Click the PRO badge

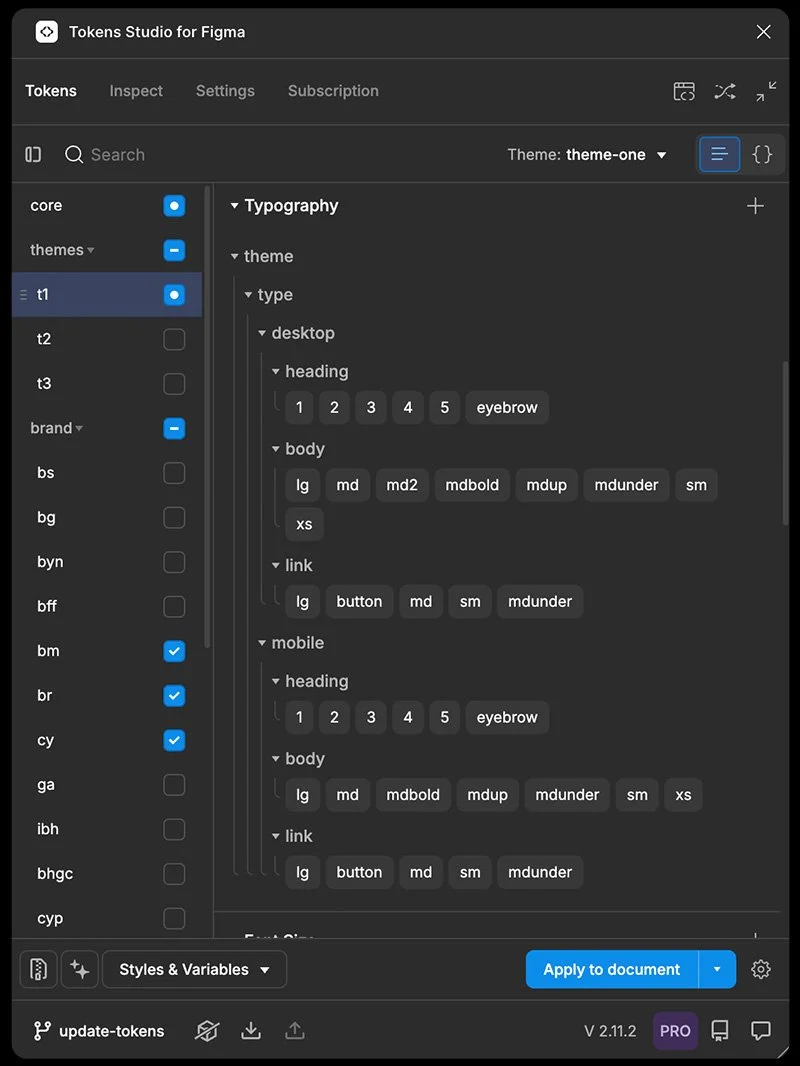[x=675, y=1031]
